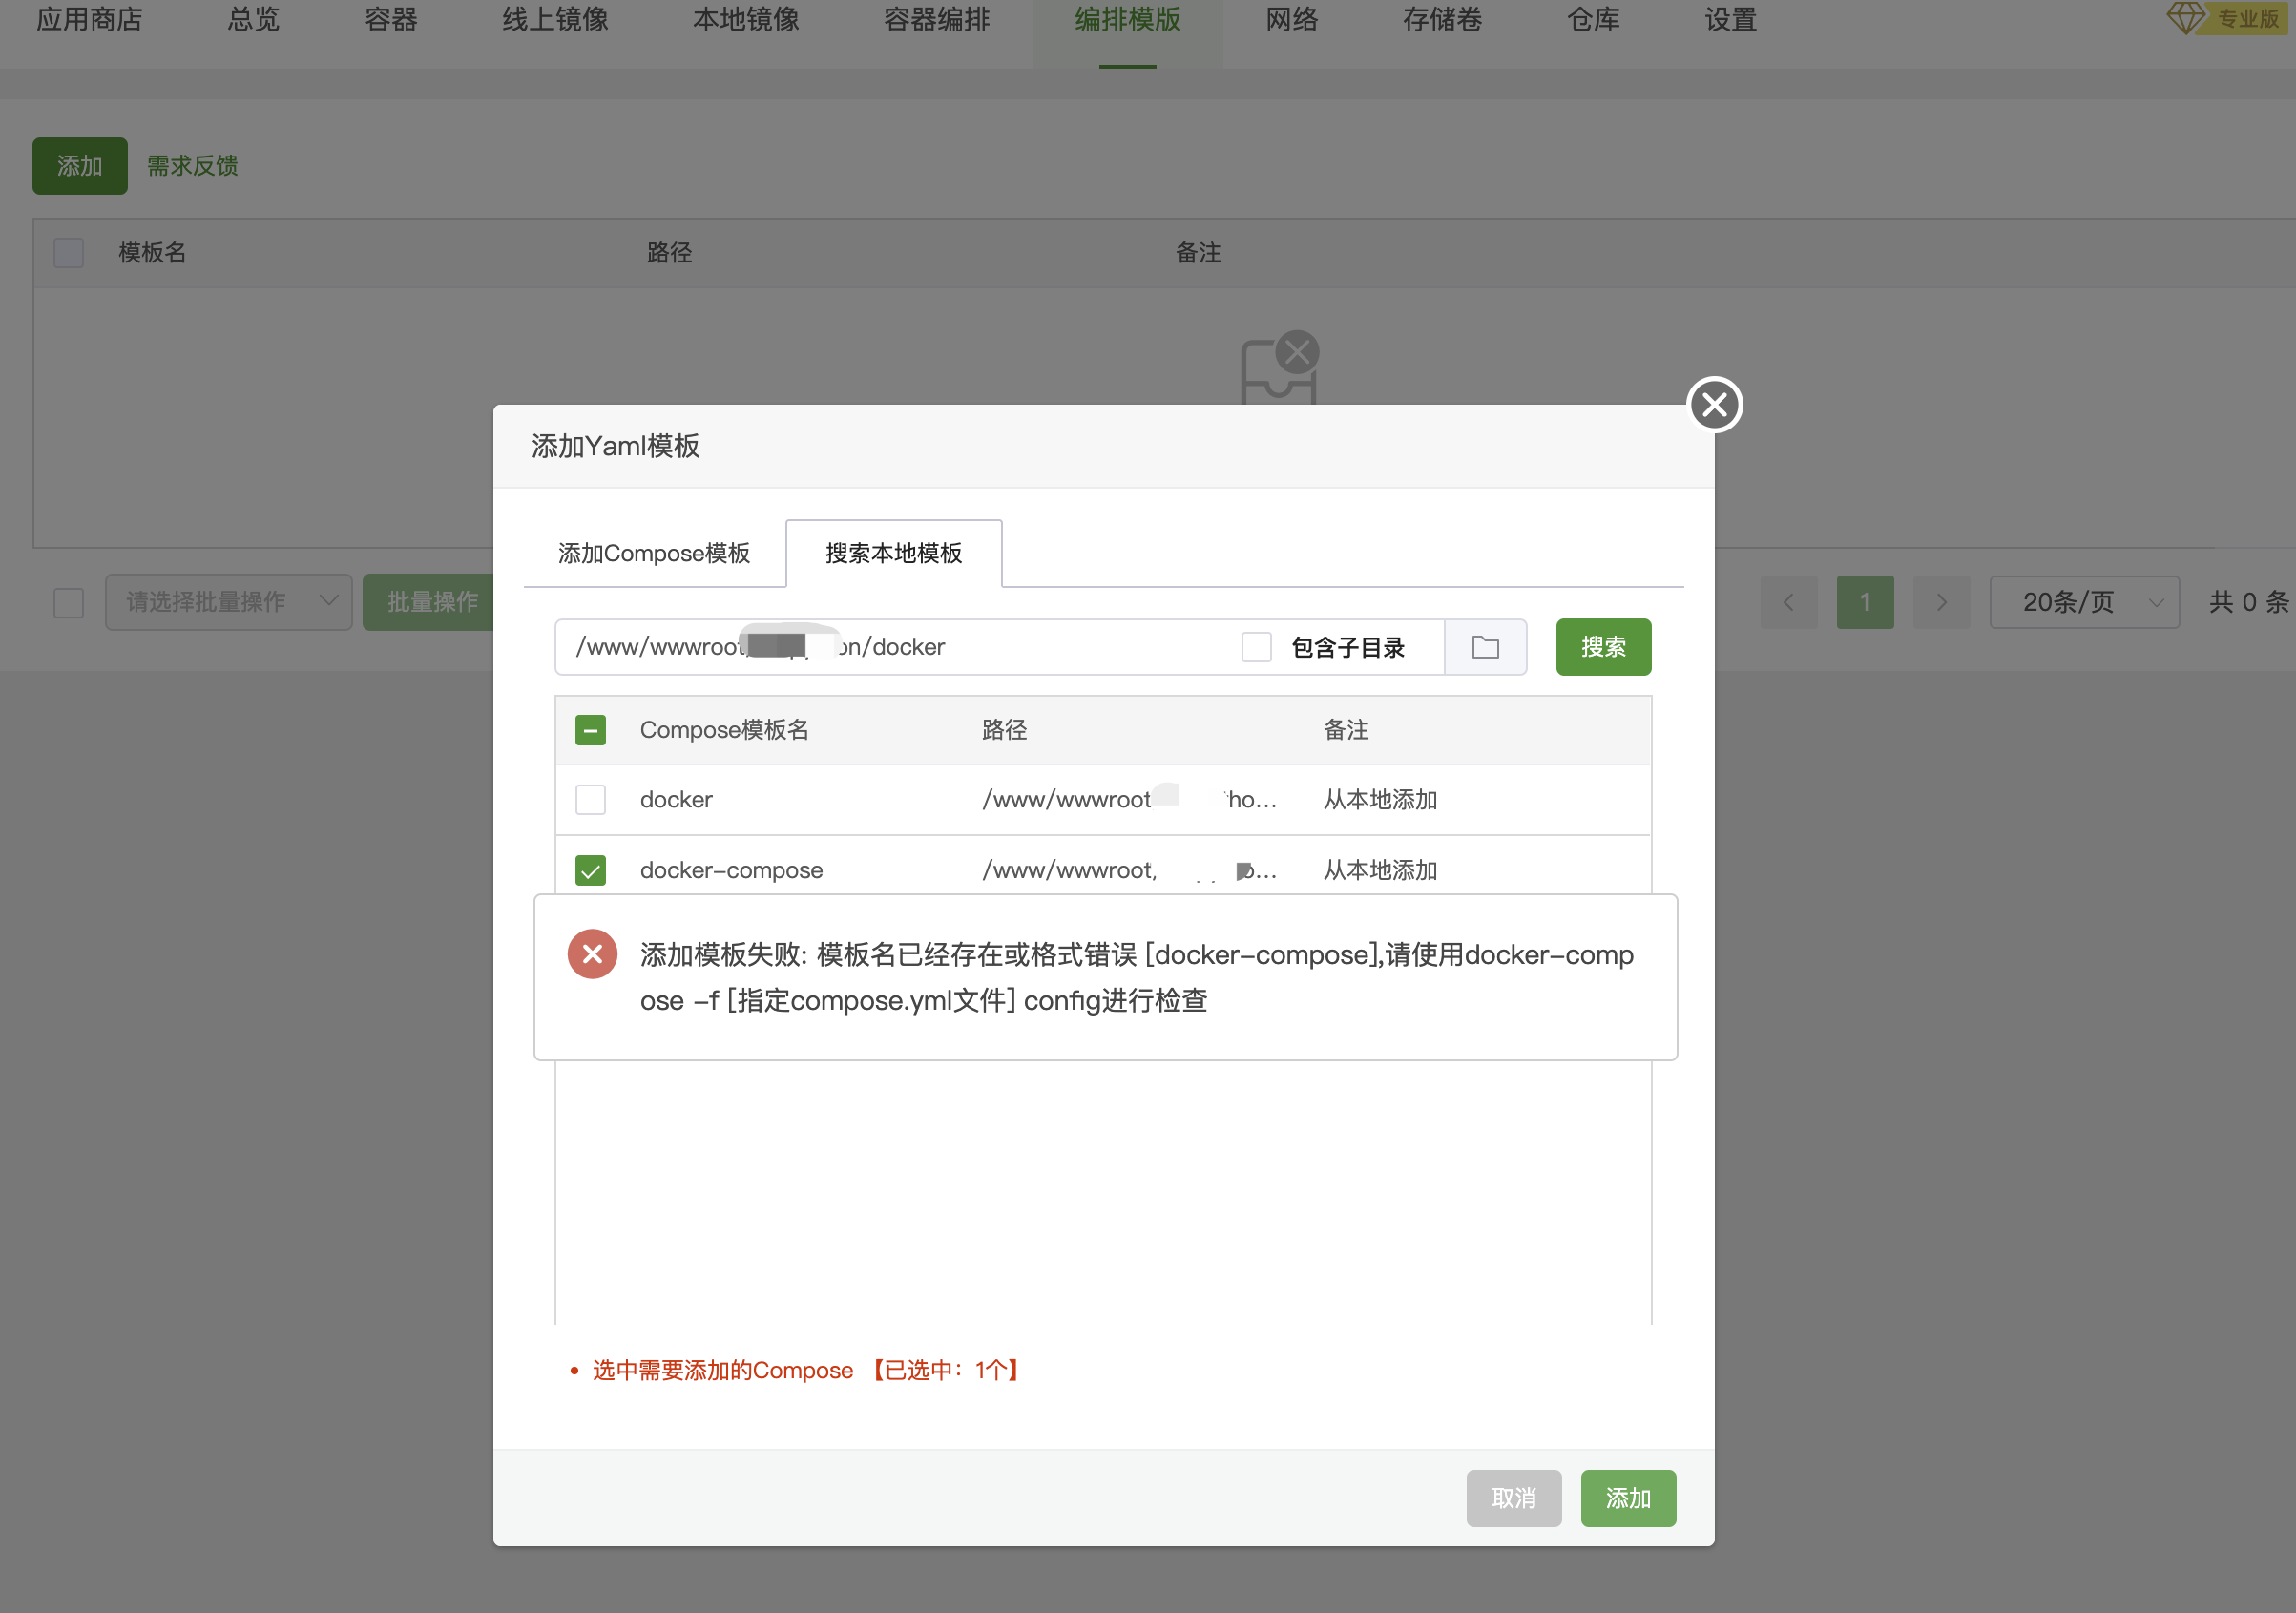This screenshot has width=2296, height=1613.
Task: Uncheck the docker-compose row checkbox
Action: point(591,870)
